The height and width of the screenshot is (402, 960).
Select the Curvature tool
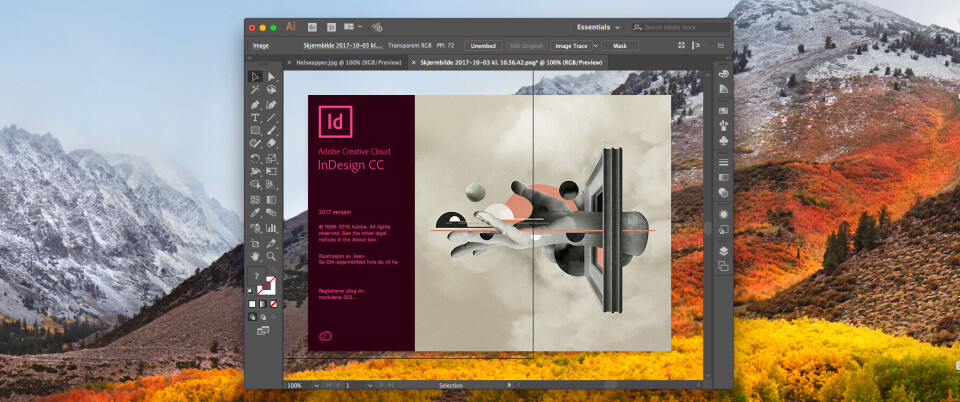[x=271, y=104]
